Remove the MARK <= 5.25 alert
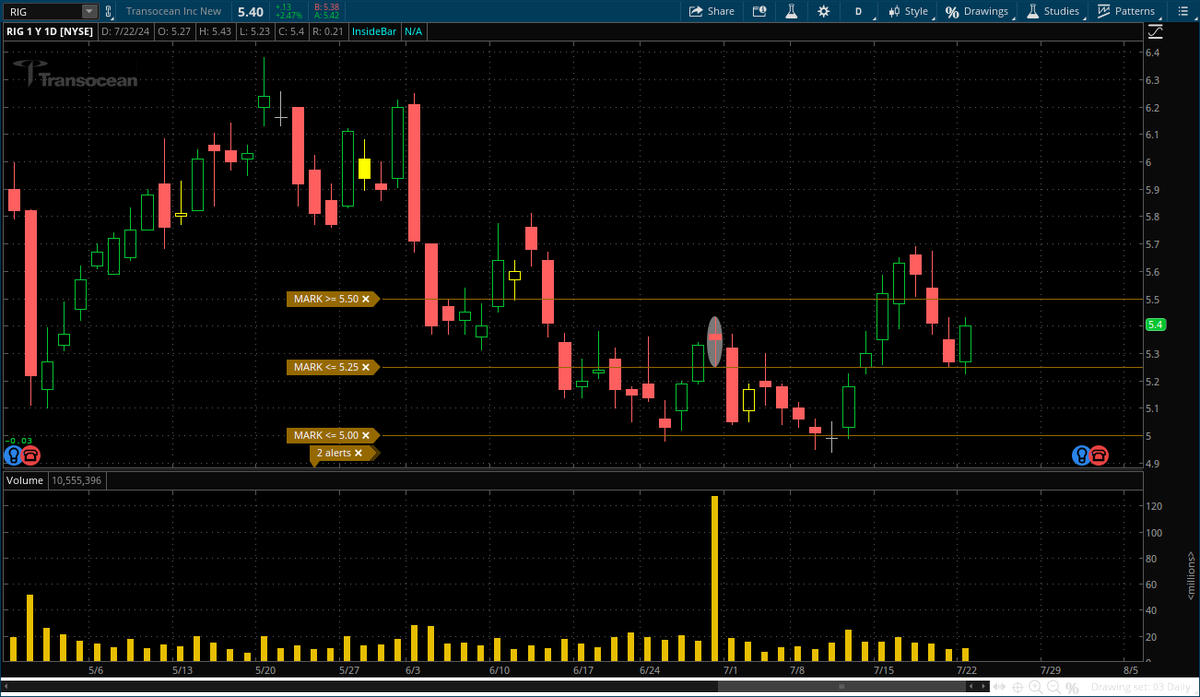The width and height of the screenshot is (1200, 697). (x=365, y=367)
